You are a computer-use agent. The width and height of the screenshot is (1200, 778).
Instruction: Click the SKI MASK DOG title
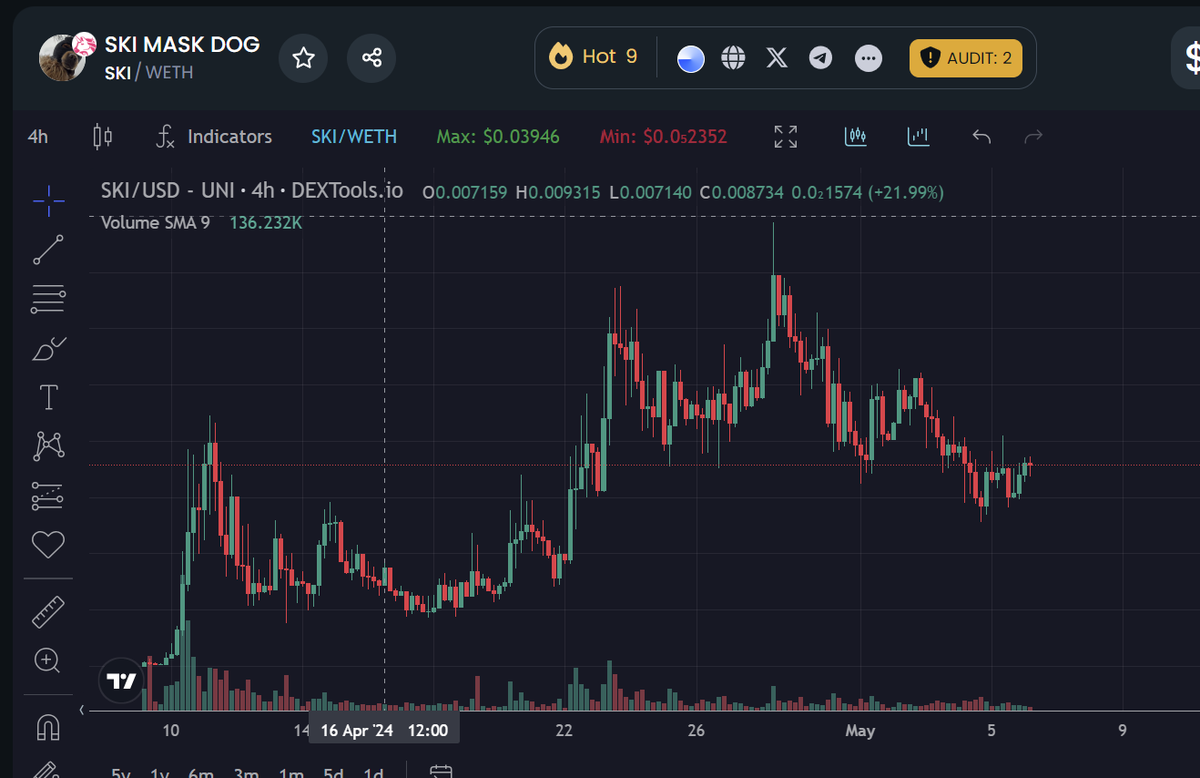pyautogui.click(x=182, y=44)
